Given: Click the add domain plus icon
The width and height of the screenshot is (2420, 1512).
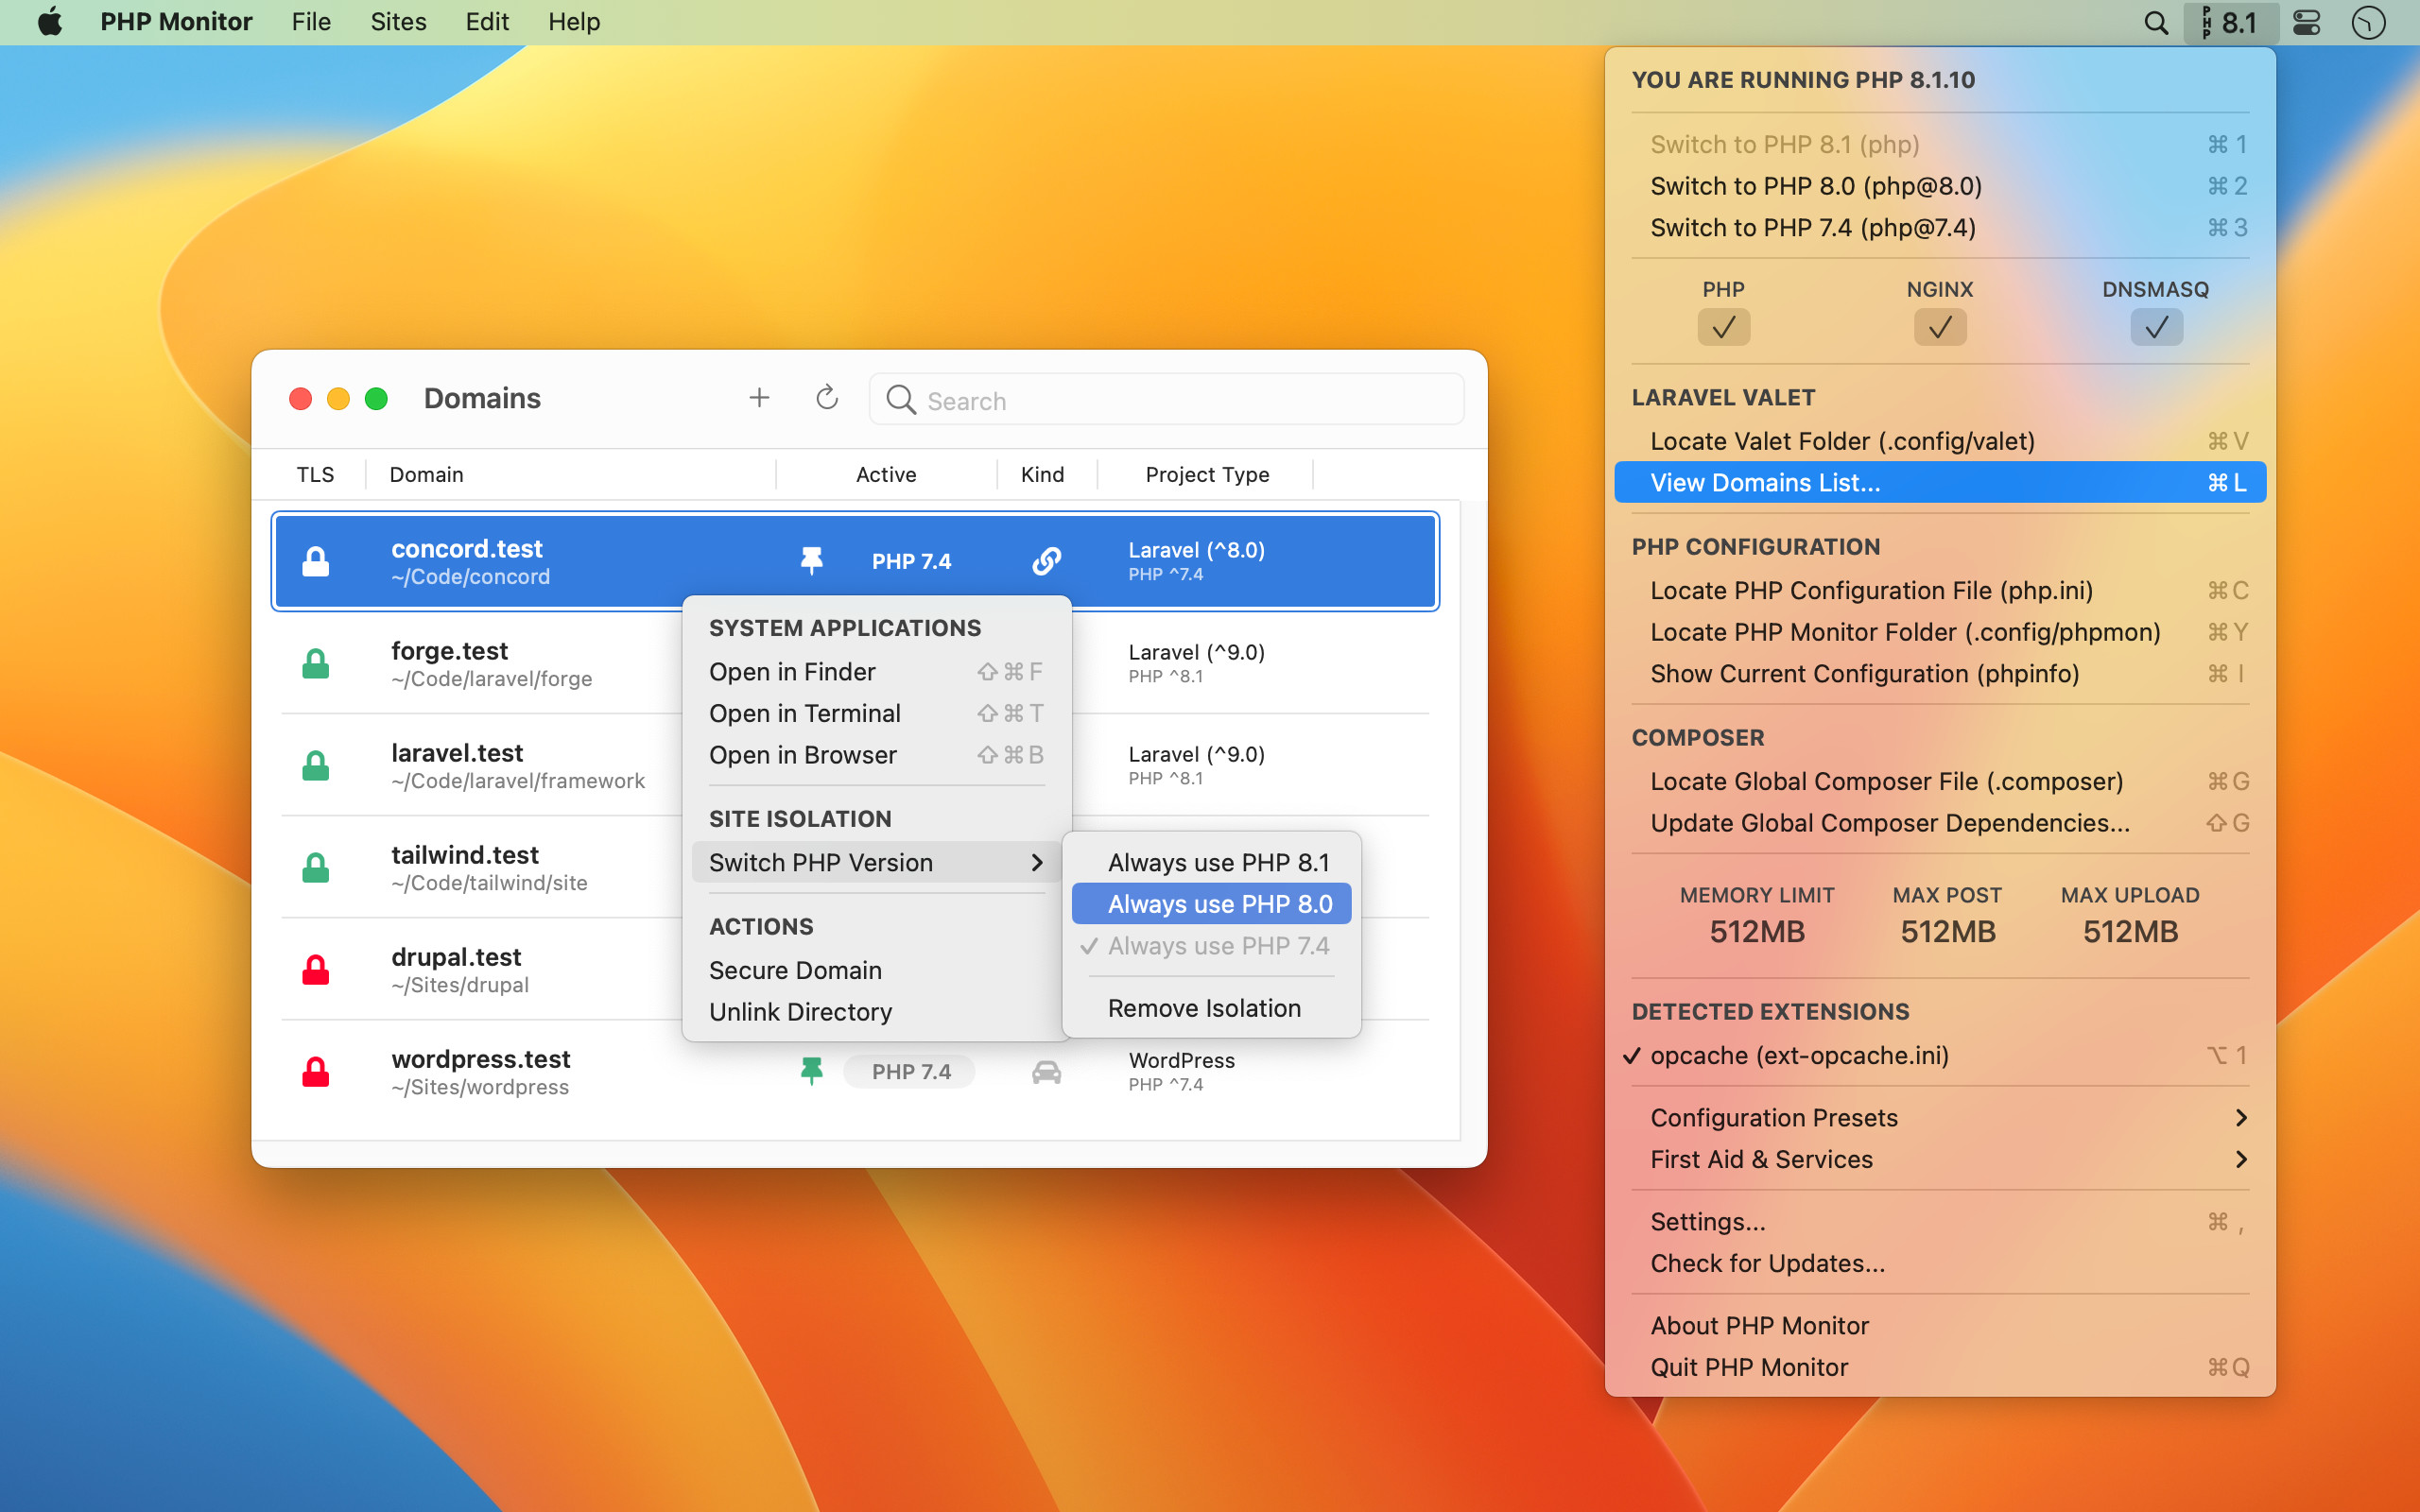Looking at the screenshot, I should point(760,397).
